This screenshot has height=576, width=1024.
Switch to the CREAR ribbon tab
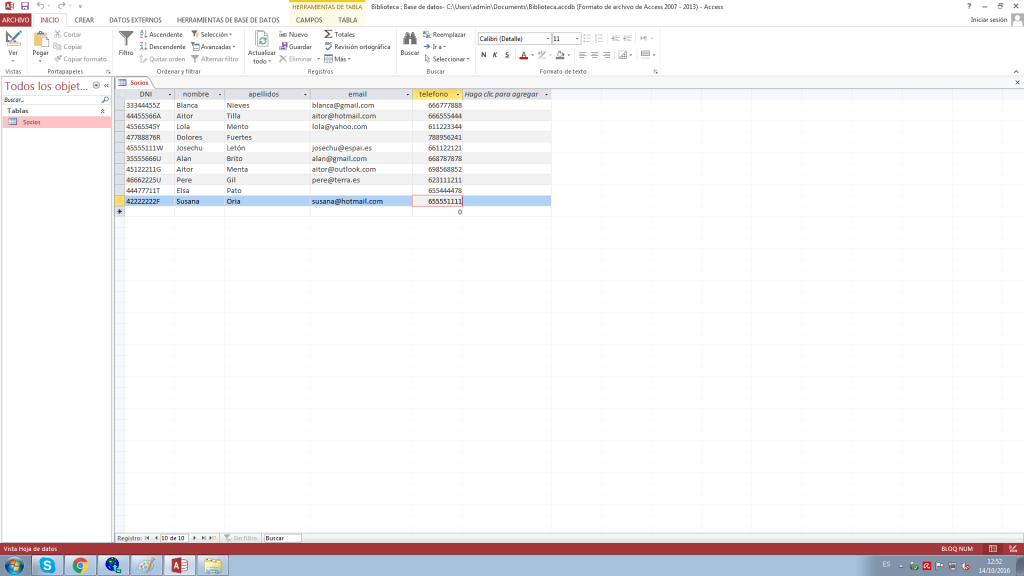tap(85, 20)
